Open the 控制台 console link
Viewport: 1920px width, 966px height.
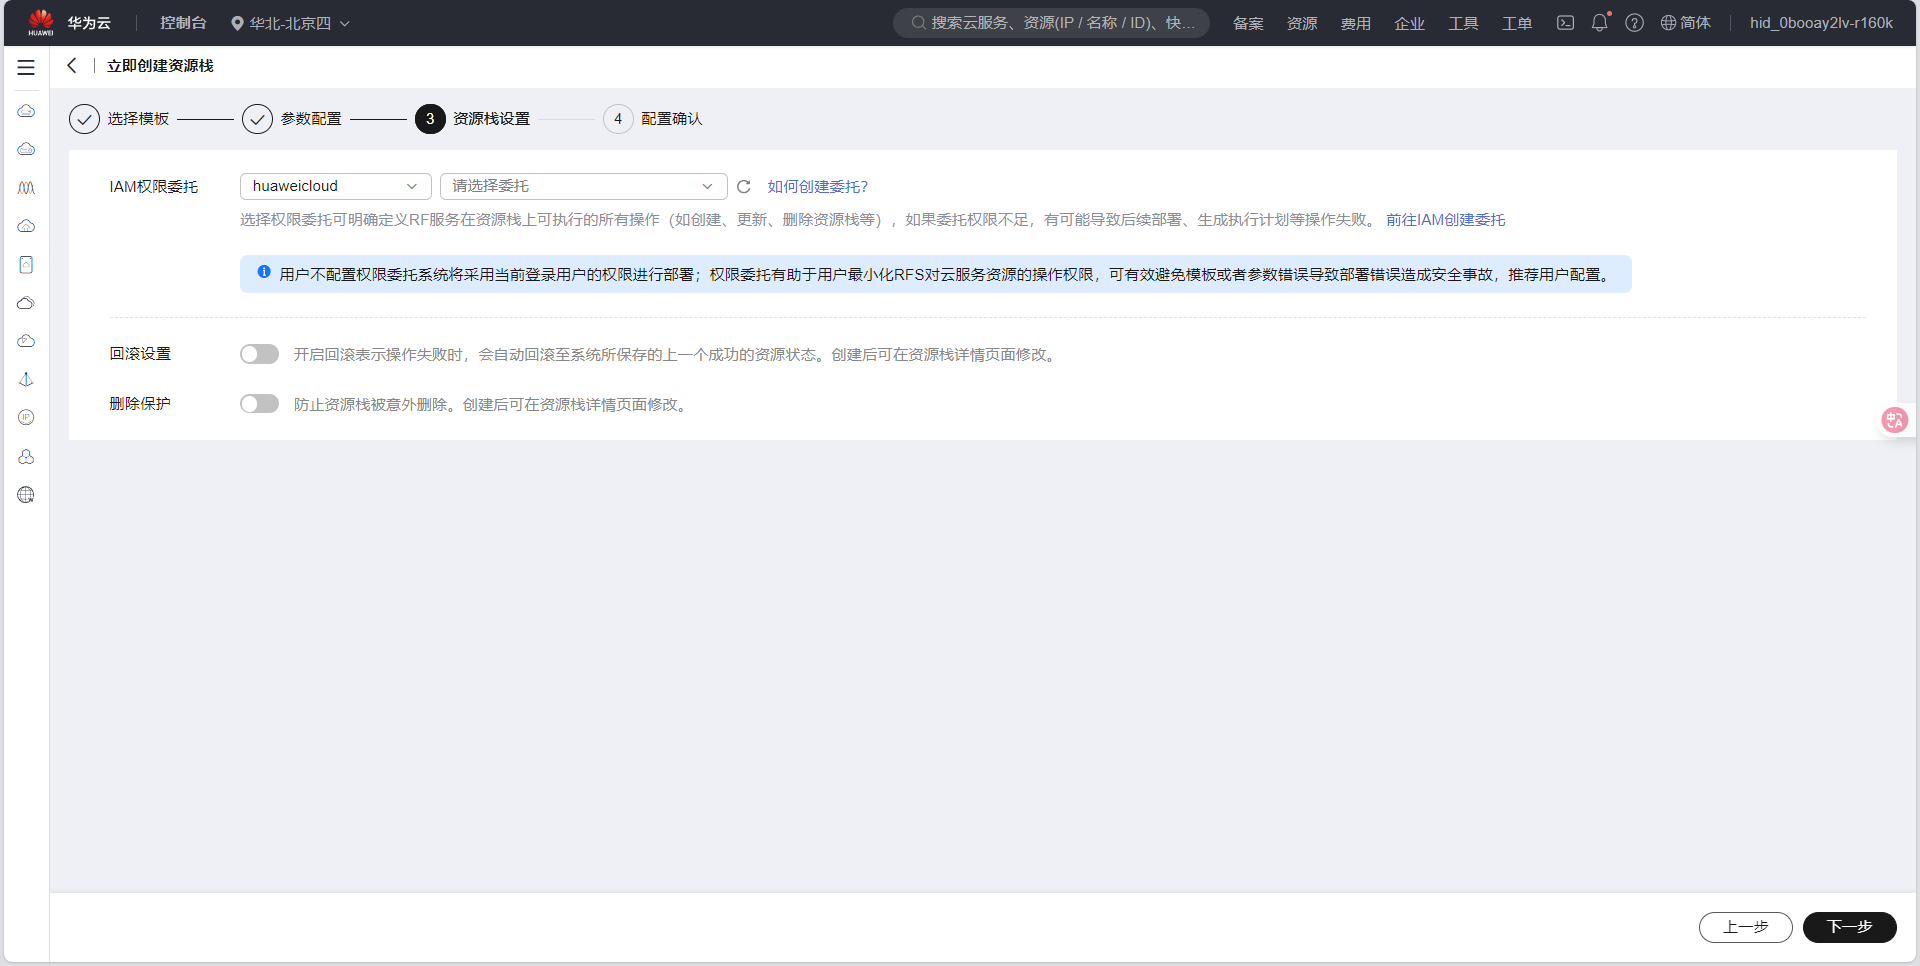183,23
